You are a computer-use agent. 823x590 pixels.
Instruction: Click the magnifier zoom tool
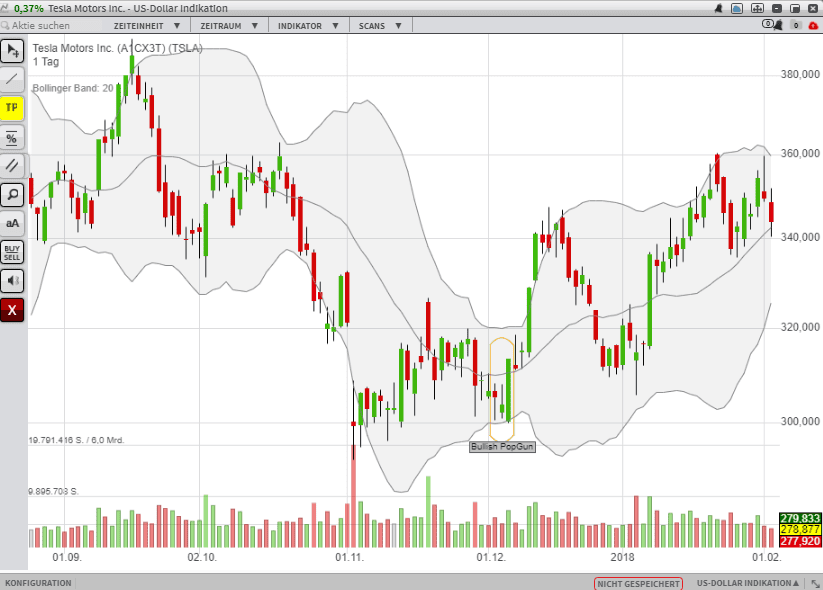[12, 194]
